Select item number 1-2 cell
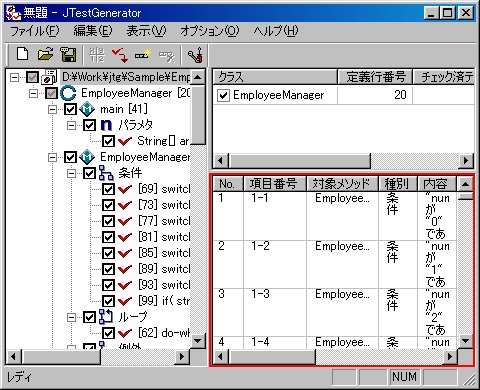480x390 pixels. (275, 264)
